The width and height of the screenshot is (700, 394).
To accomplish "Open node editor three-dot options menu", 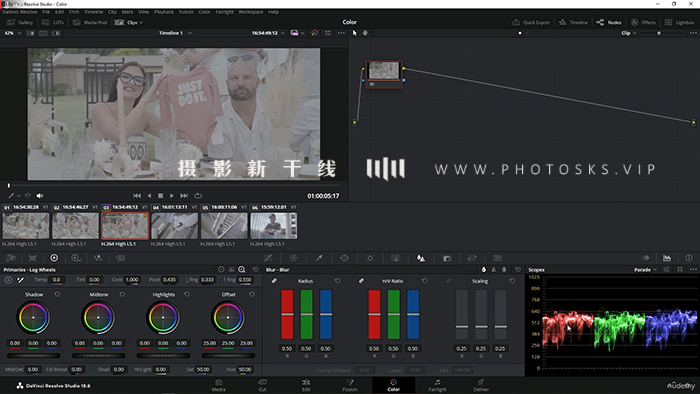I will coord(693,33).
